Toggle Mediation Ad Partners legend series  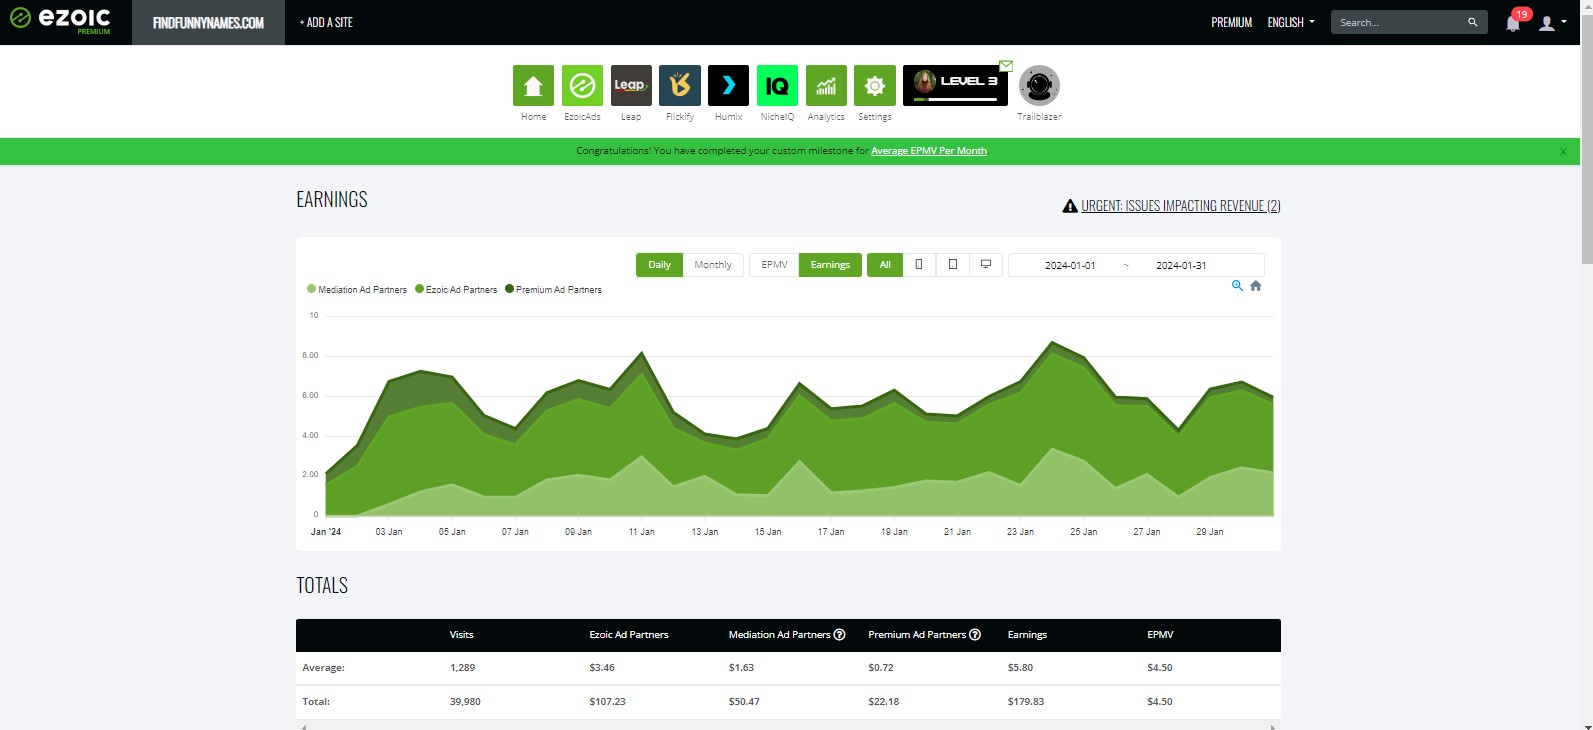[357, 290]
